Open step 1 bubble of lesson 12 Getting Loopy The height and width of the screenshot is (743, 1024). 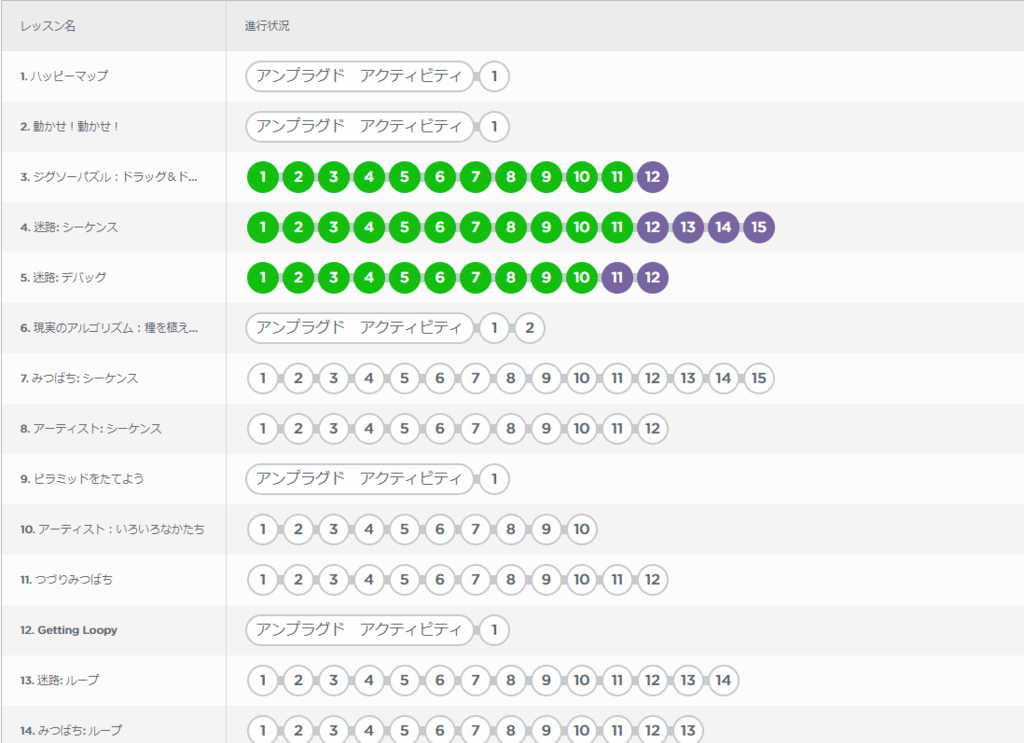(494, 630)
